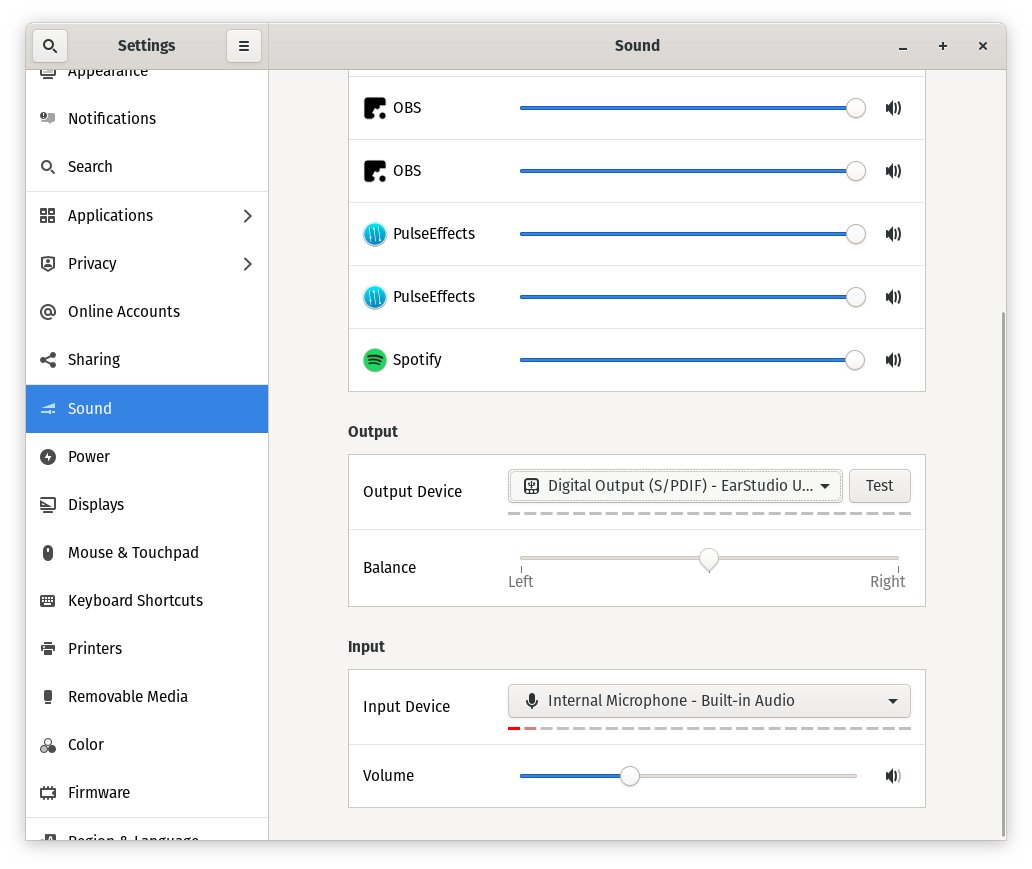Open Printers settings
The image size is (1032, 869).
pos(147,648)
